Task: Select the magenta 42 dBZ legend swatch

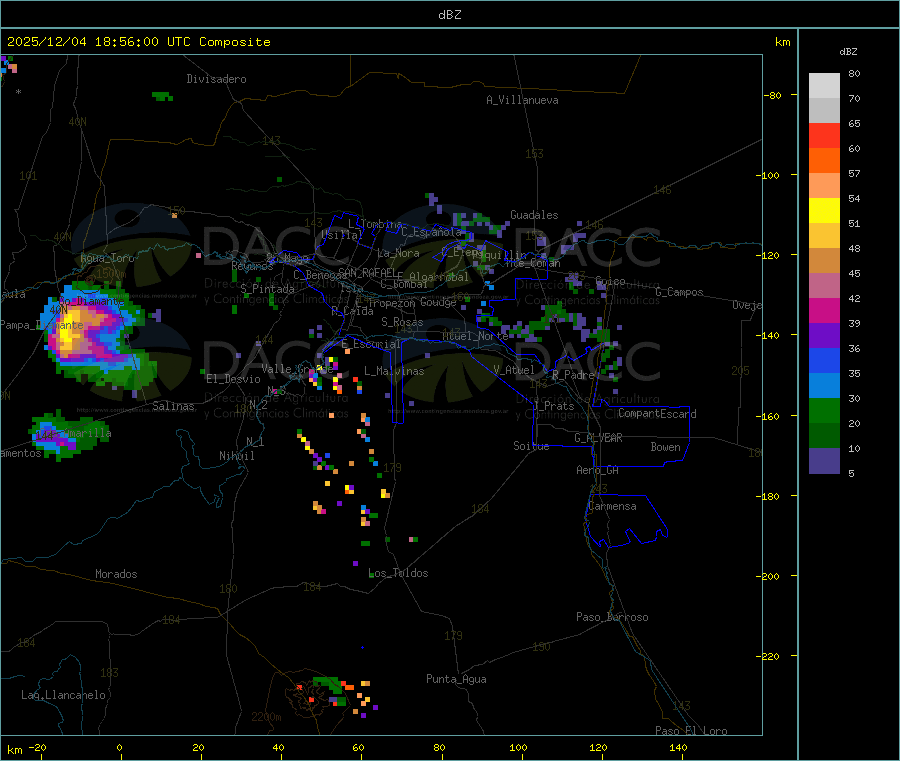Action: [x=824, y=310]
